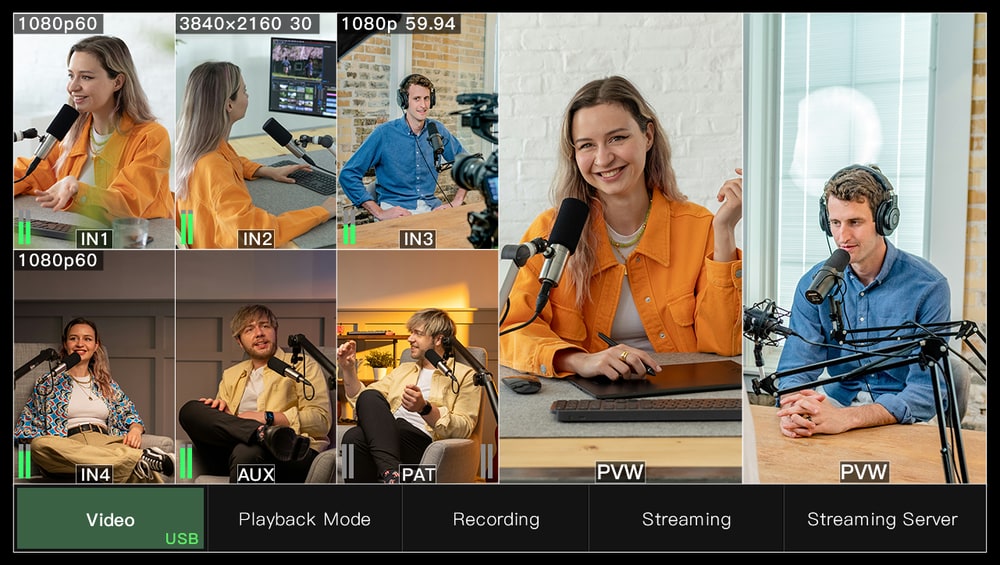This screenshot has width=1000, height=565.
Task: Click the grey audio meter at PAT's left edge
Action: [348, 462]
